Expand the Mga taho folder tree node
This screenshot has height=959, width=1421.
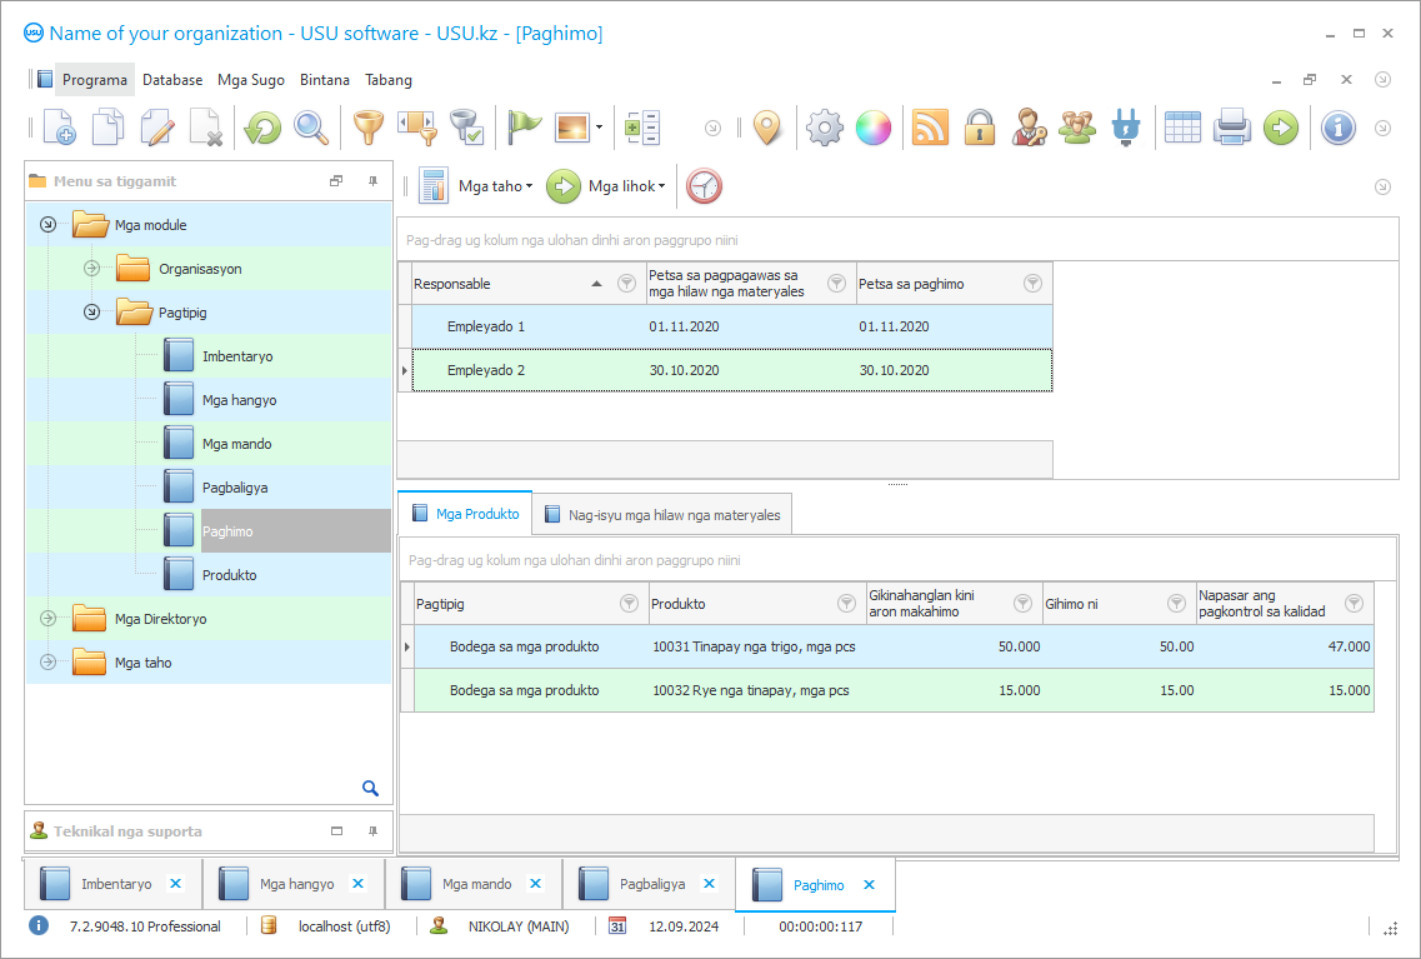click(48, 662)
